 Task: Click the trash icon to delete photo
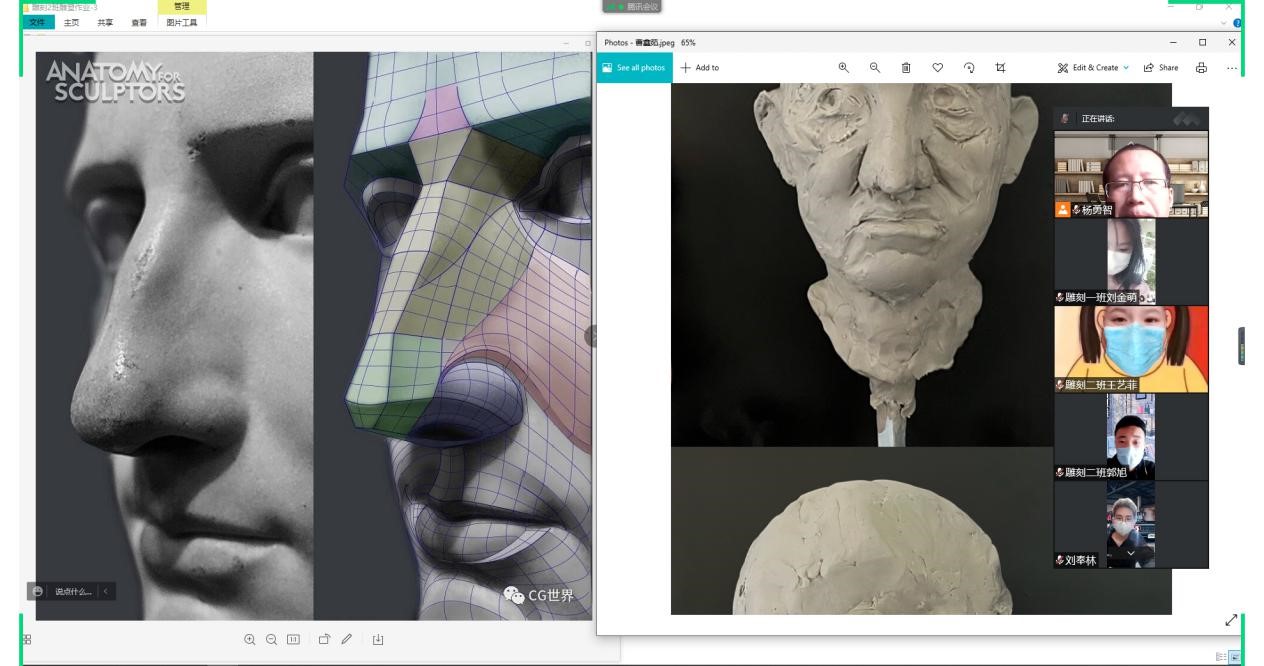tap(906, 68)
